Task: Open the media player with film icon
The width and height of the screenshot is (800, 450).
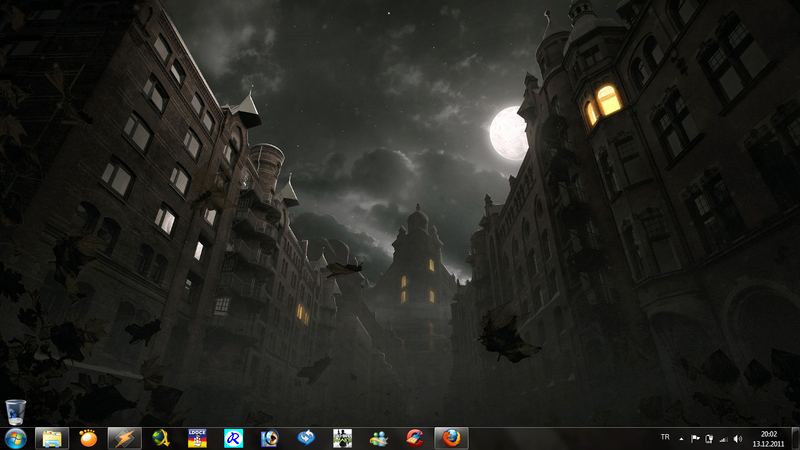Action: (269, 438)
